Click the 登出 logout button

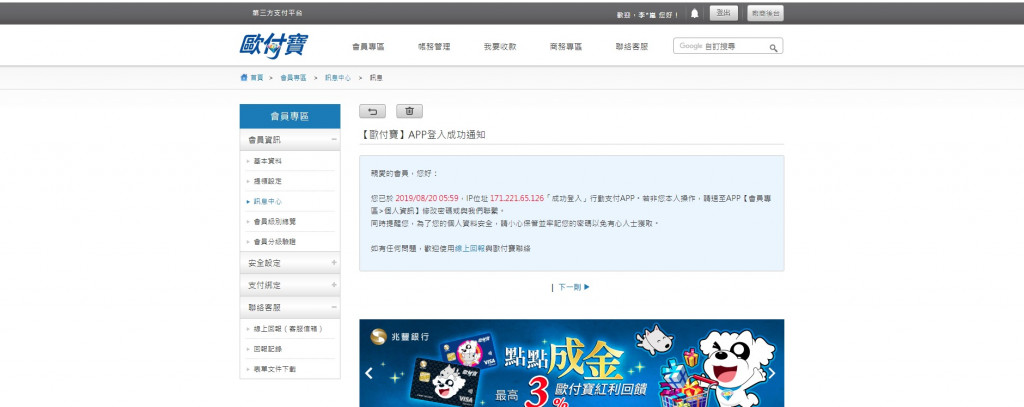[724, 13]
